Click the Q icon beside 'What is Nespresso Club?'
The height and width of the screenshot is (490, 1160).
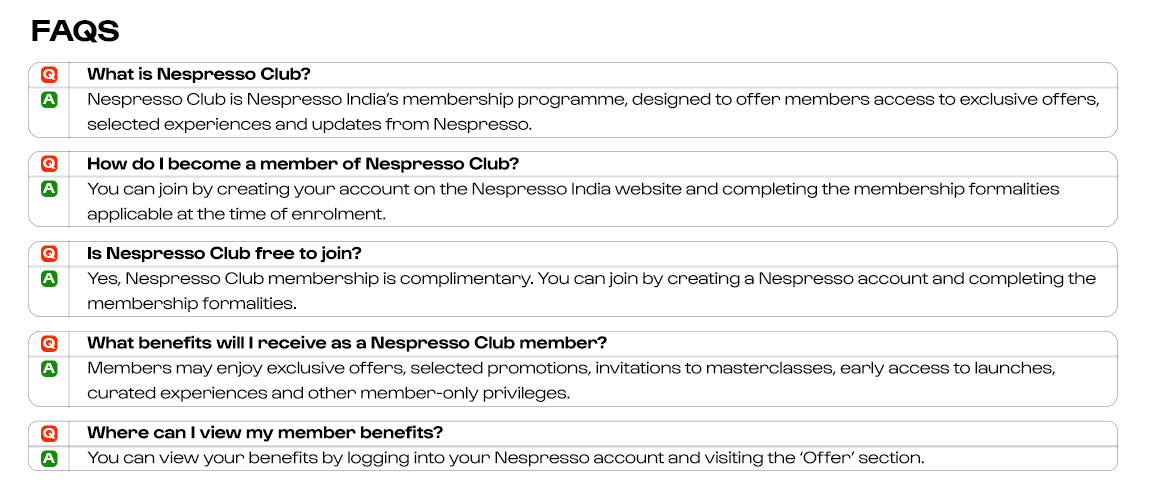coord(49,75)
